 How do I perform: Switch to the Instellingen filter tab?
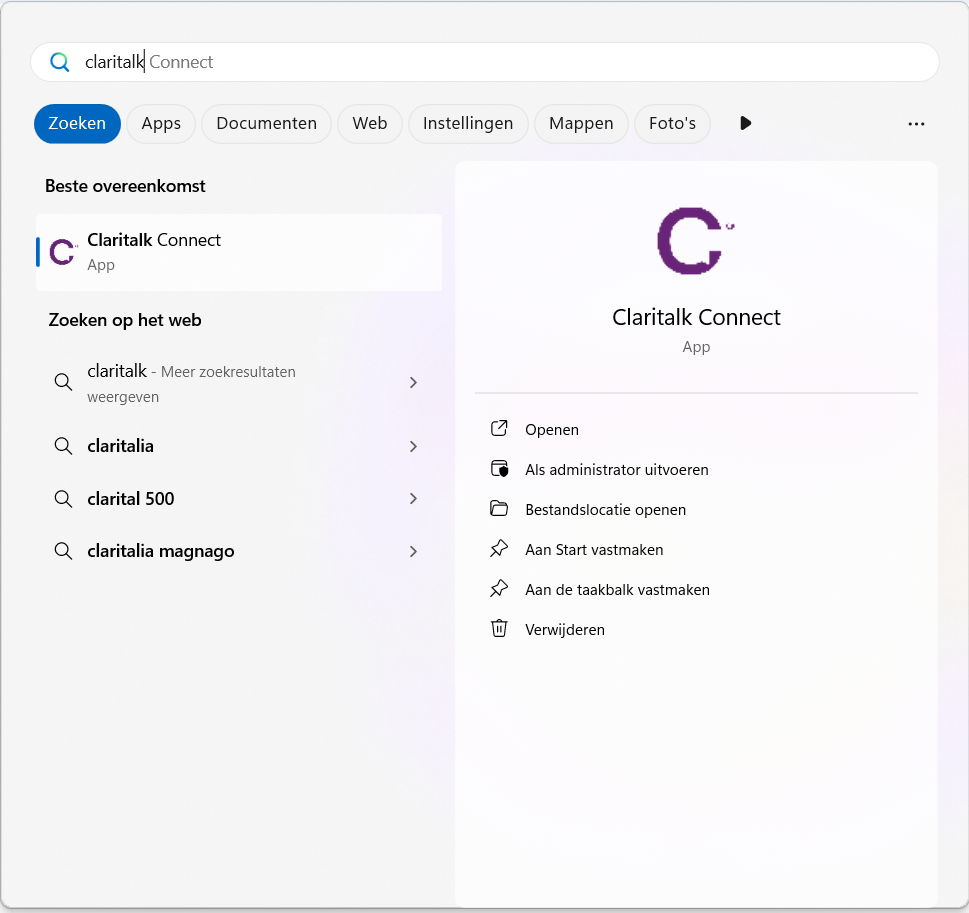click(468, 124)
